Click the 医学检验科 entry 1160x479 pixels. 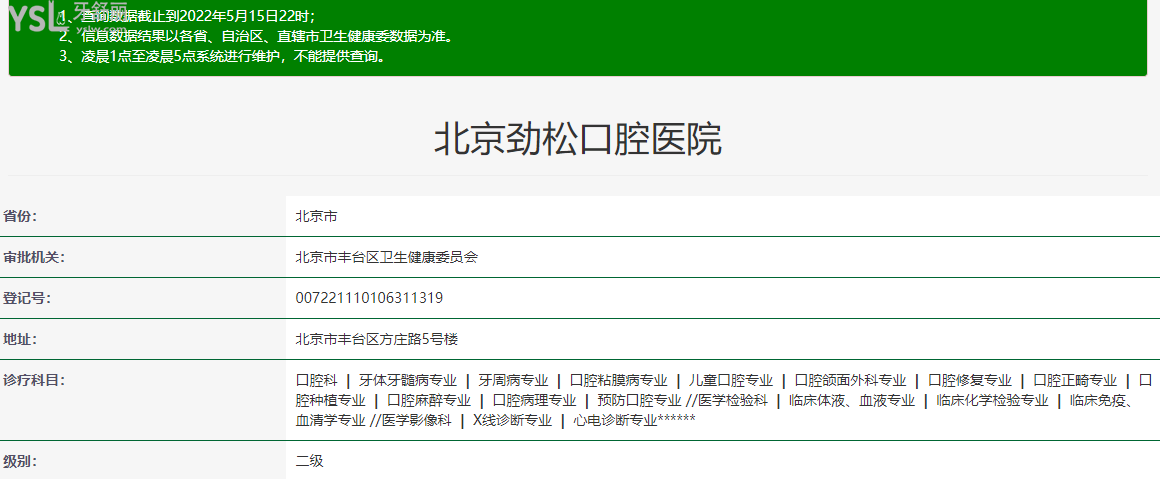pos(734,401)
